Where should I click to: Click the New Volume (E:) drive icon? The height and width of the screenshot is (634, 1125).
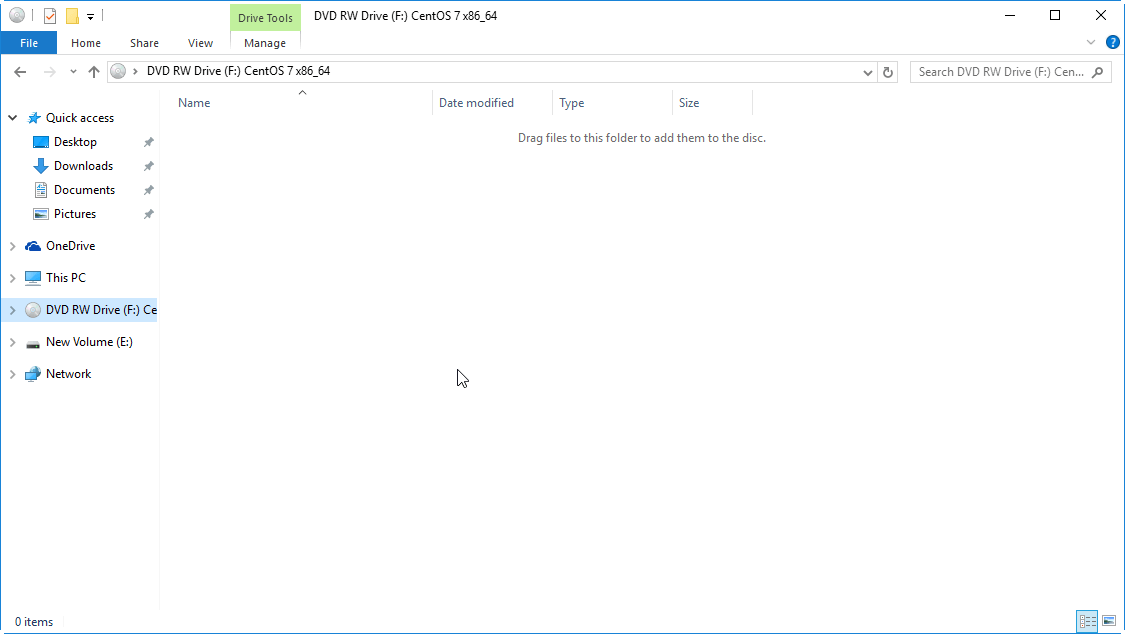[33, 344]
